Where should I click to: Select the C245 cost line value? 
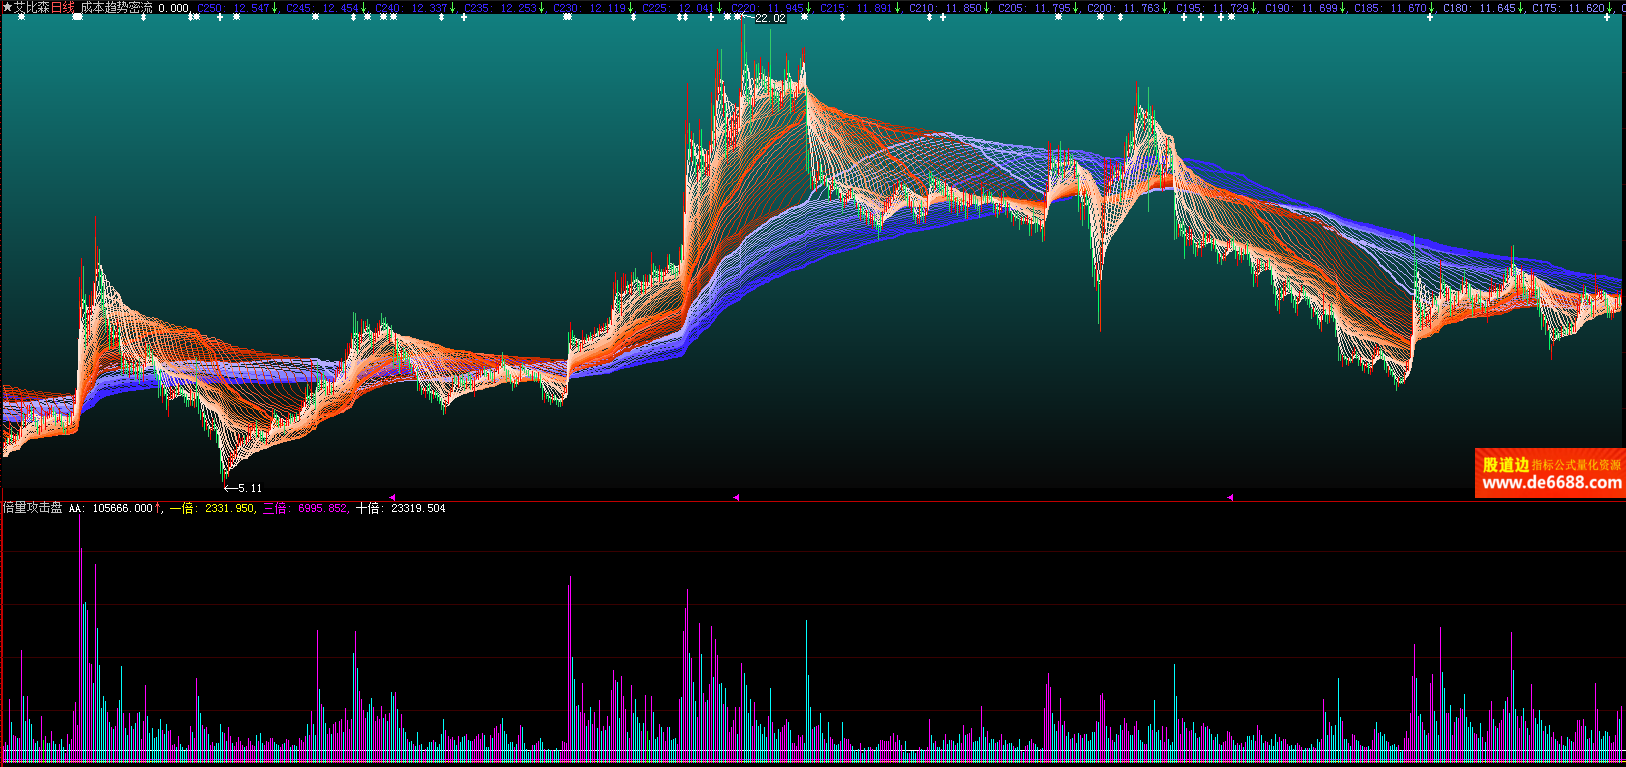322,8
